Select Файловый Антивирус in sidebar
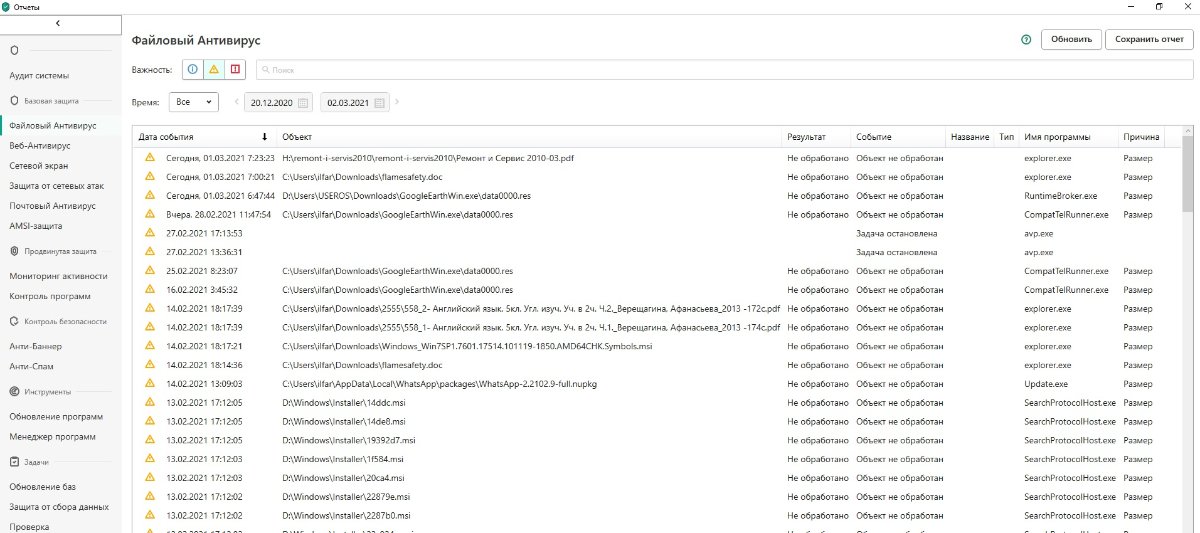This screenshot has height=533, width=1200. [x=53, y=126]
